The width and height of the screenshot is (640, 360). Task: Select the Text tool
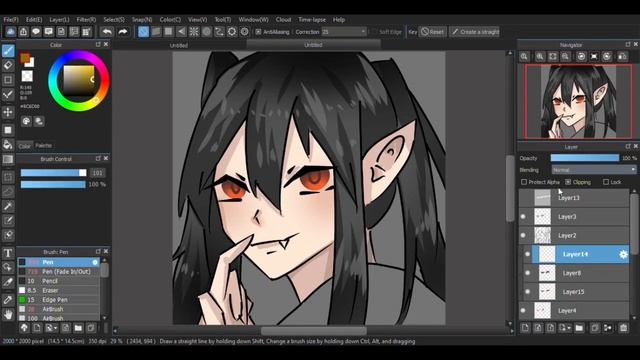point(8,253)
